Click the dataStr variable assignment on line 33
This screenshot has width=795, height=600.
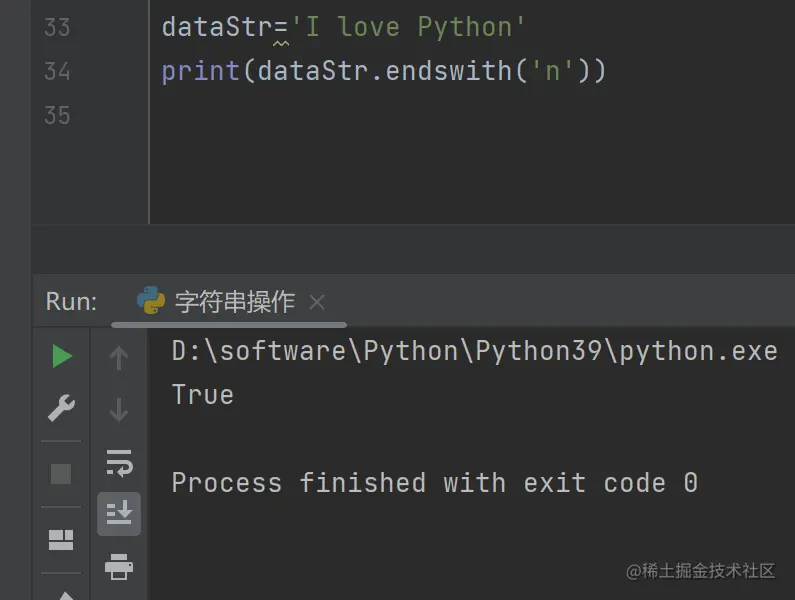coord(219,27)
